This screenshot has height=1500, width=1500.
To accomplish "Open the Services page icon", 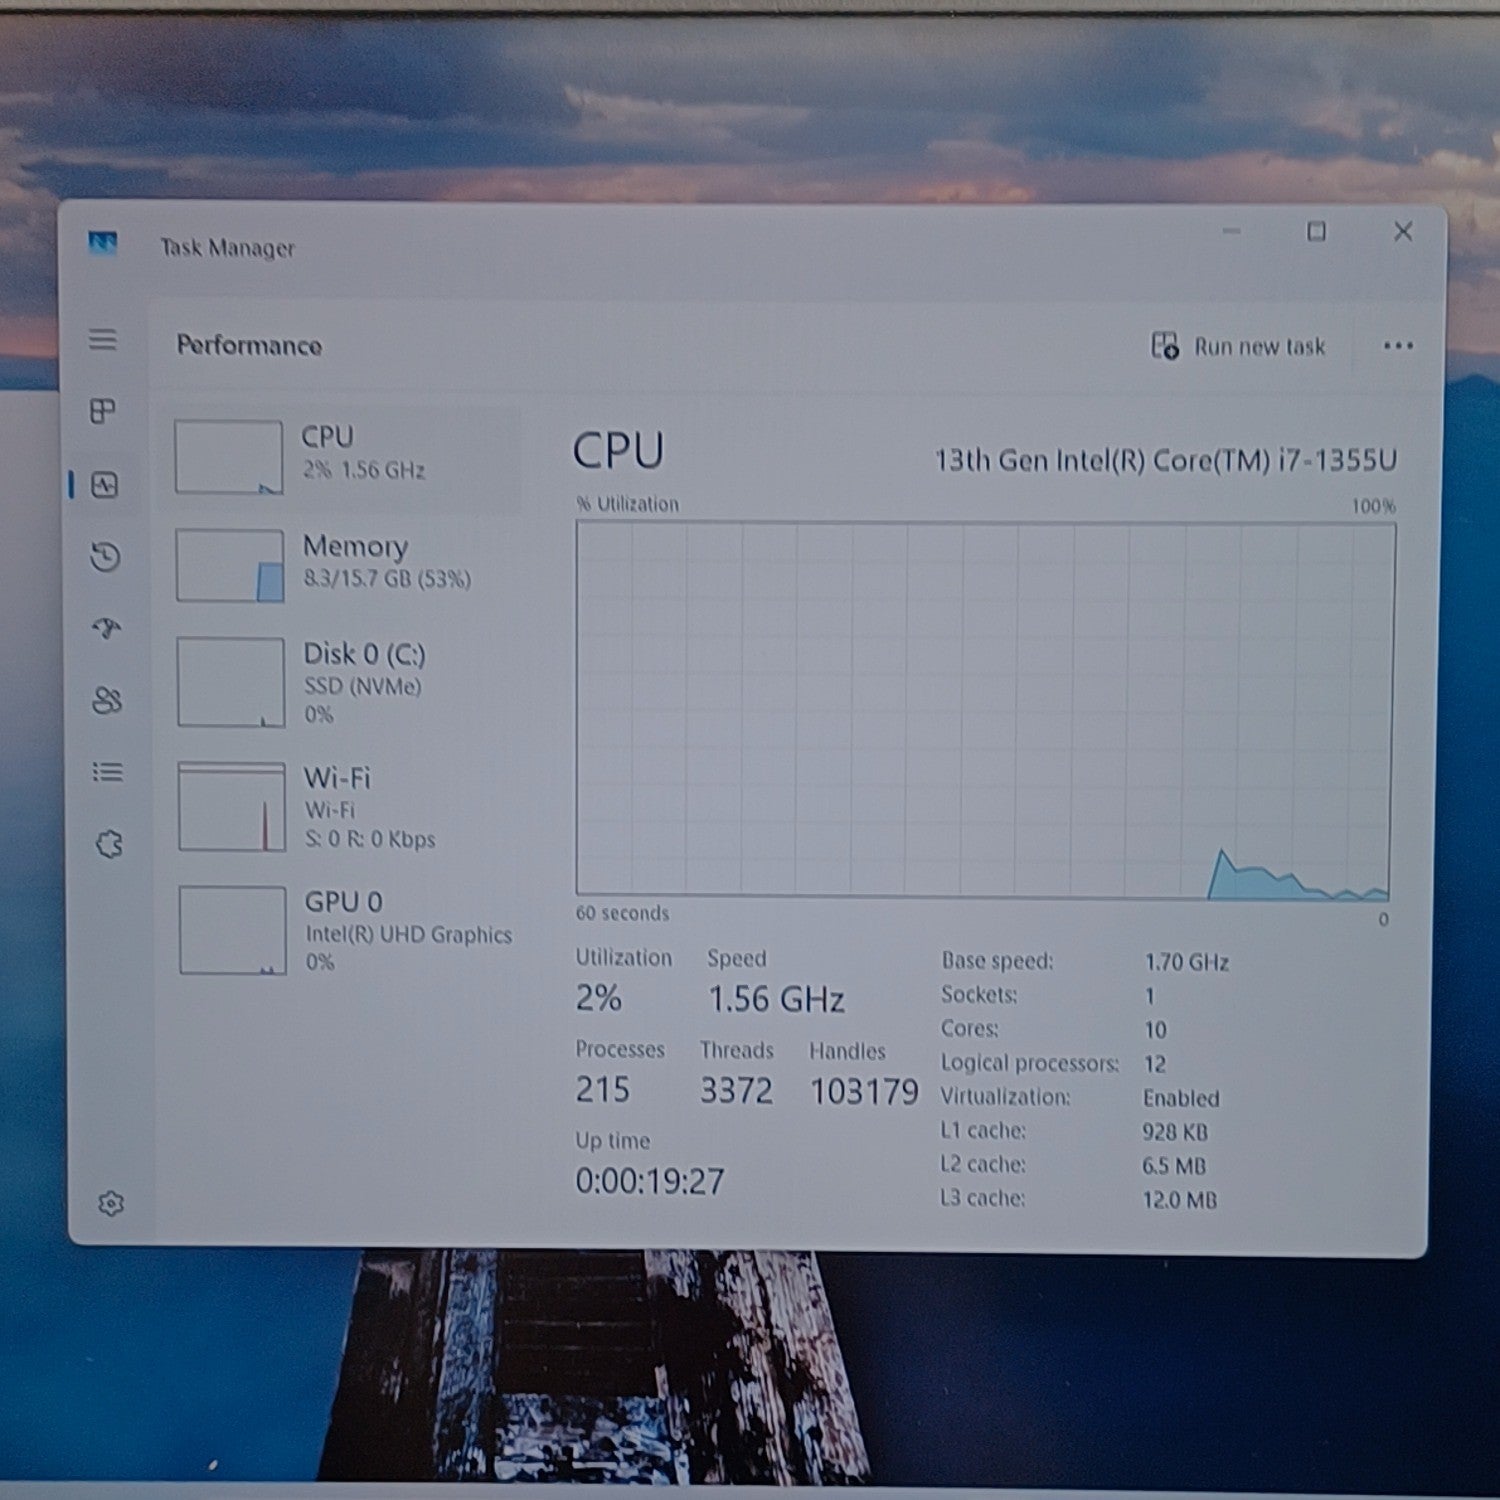I will pyautogui.click(x=109, y=845).
